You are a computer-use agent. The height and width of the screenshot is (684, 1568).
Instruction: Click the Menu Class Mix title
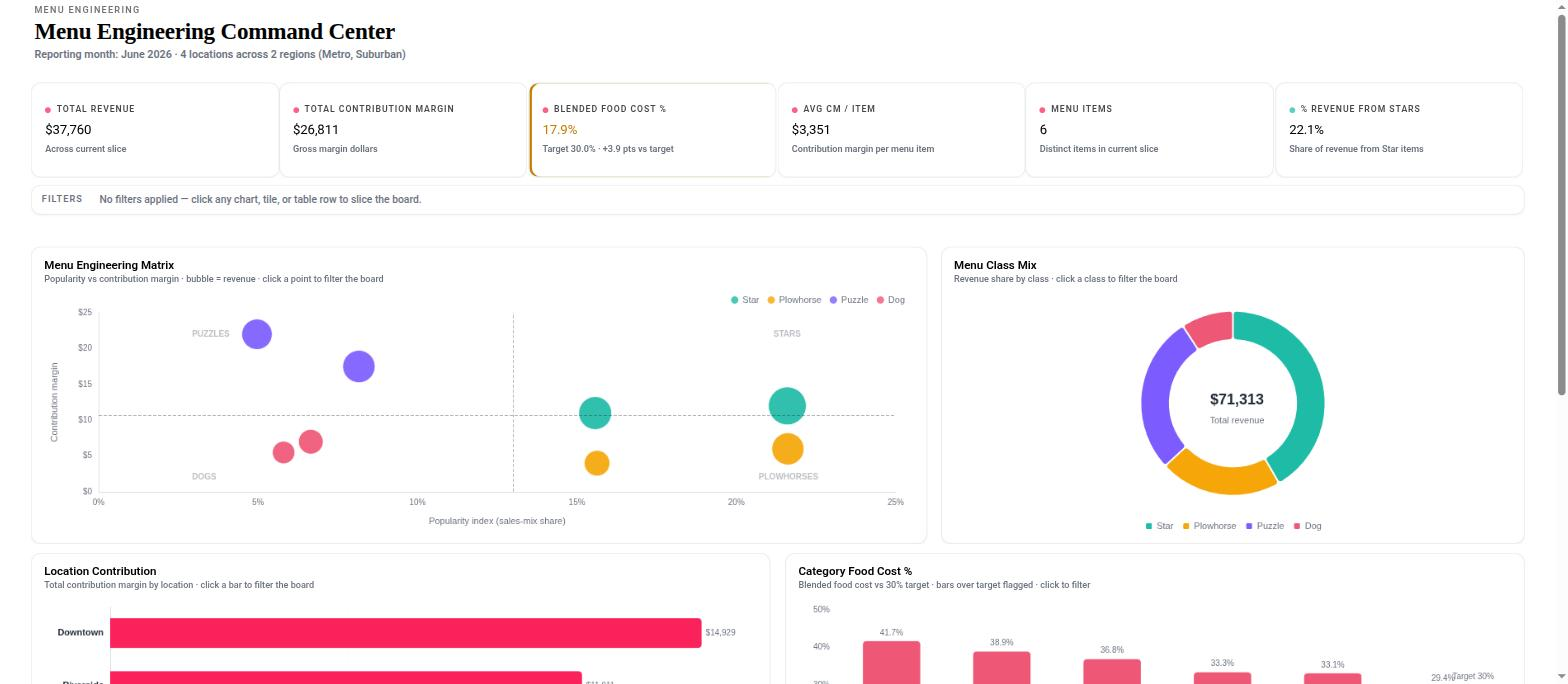point(995,265)
